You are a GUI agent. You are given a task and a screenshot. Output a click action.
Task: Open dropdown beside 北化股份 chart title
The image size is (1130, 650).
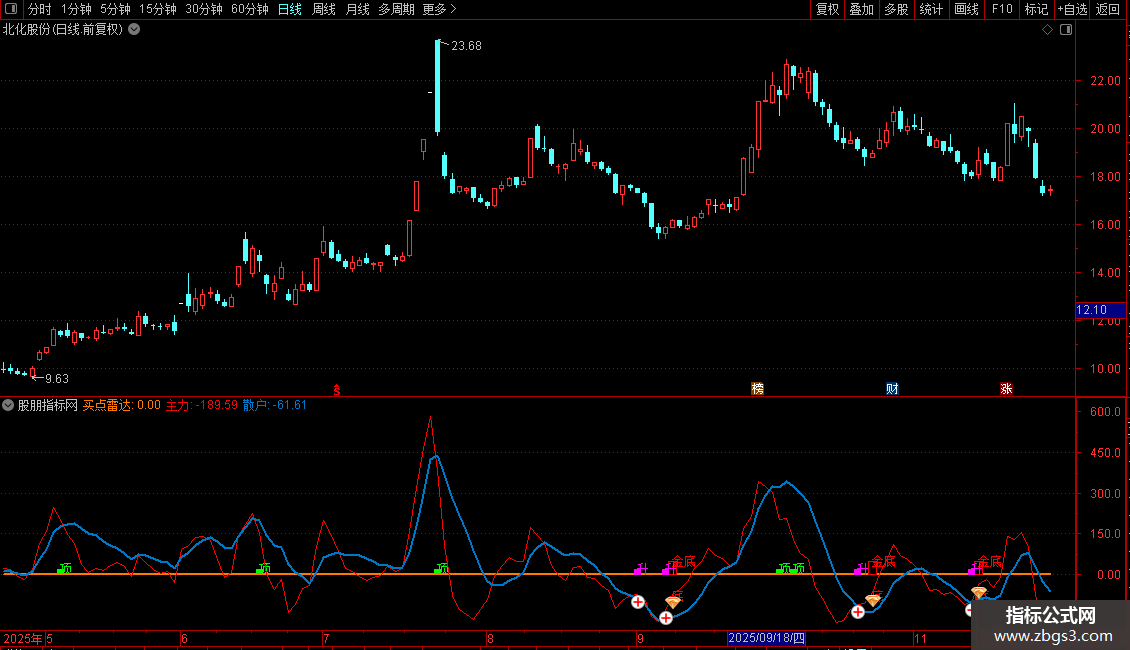click(x=134, y=29)
